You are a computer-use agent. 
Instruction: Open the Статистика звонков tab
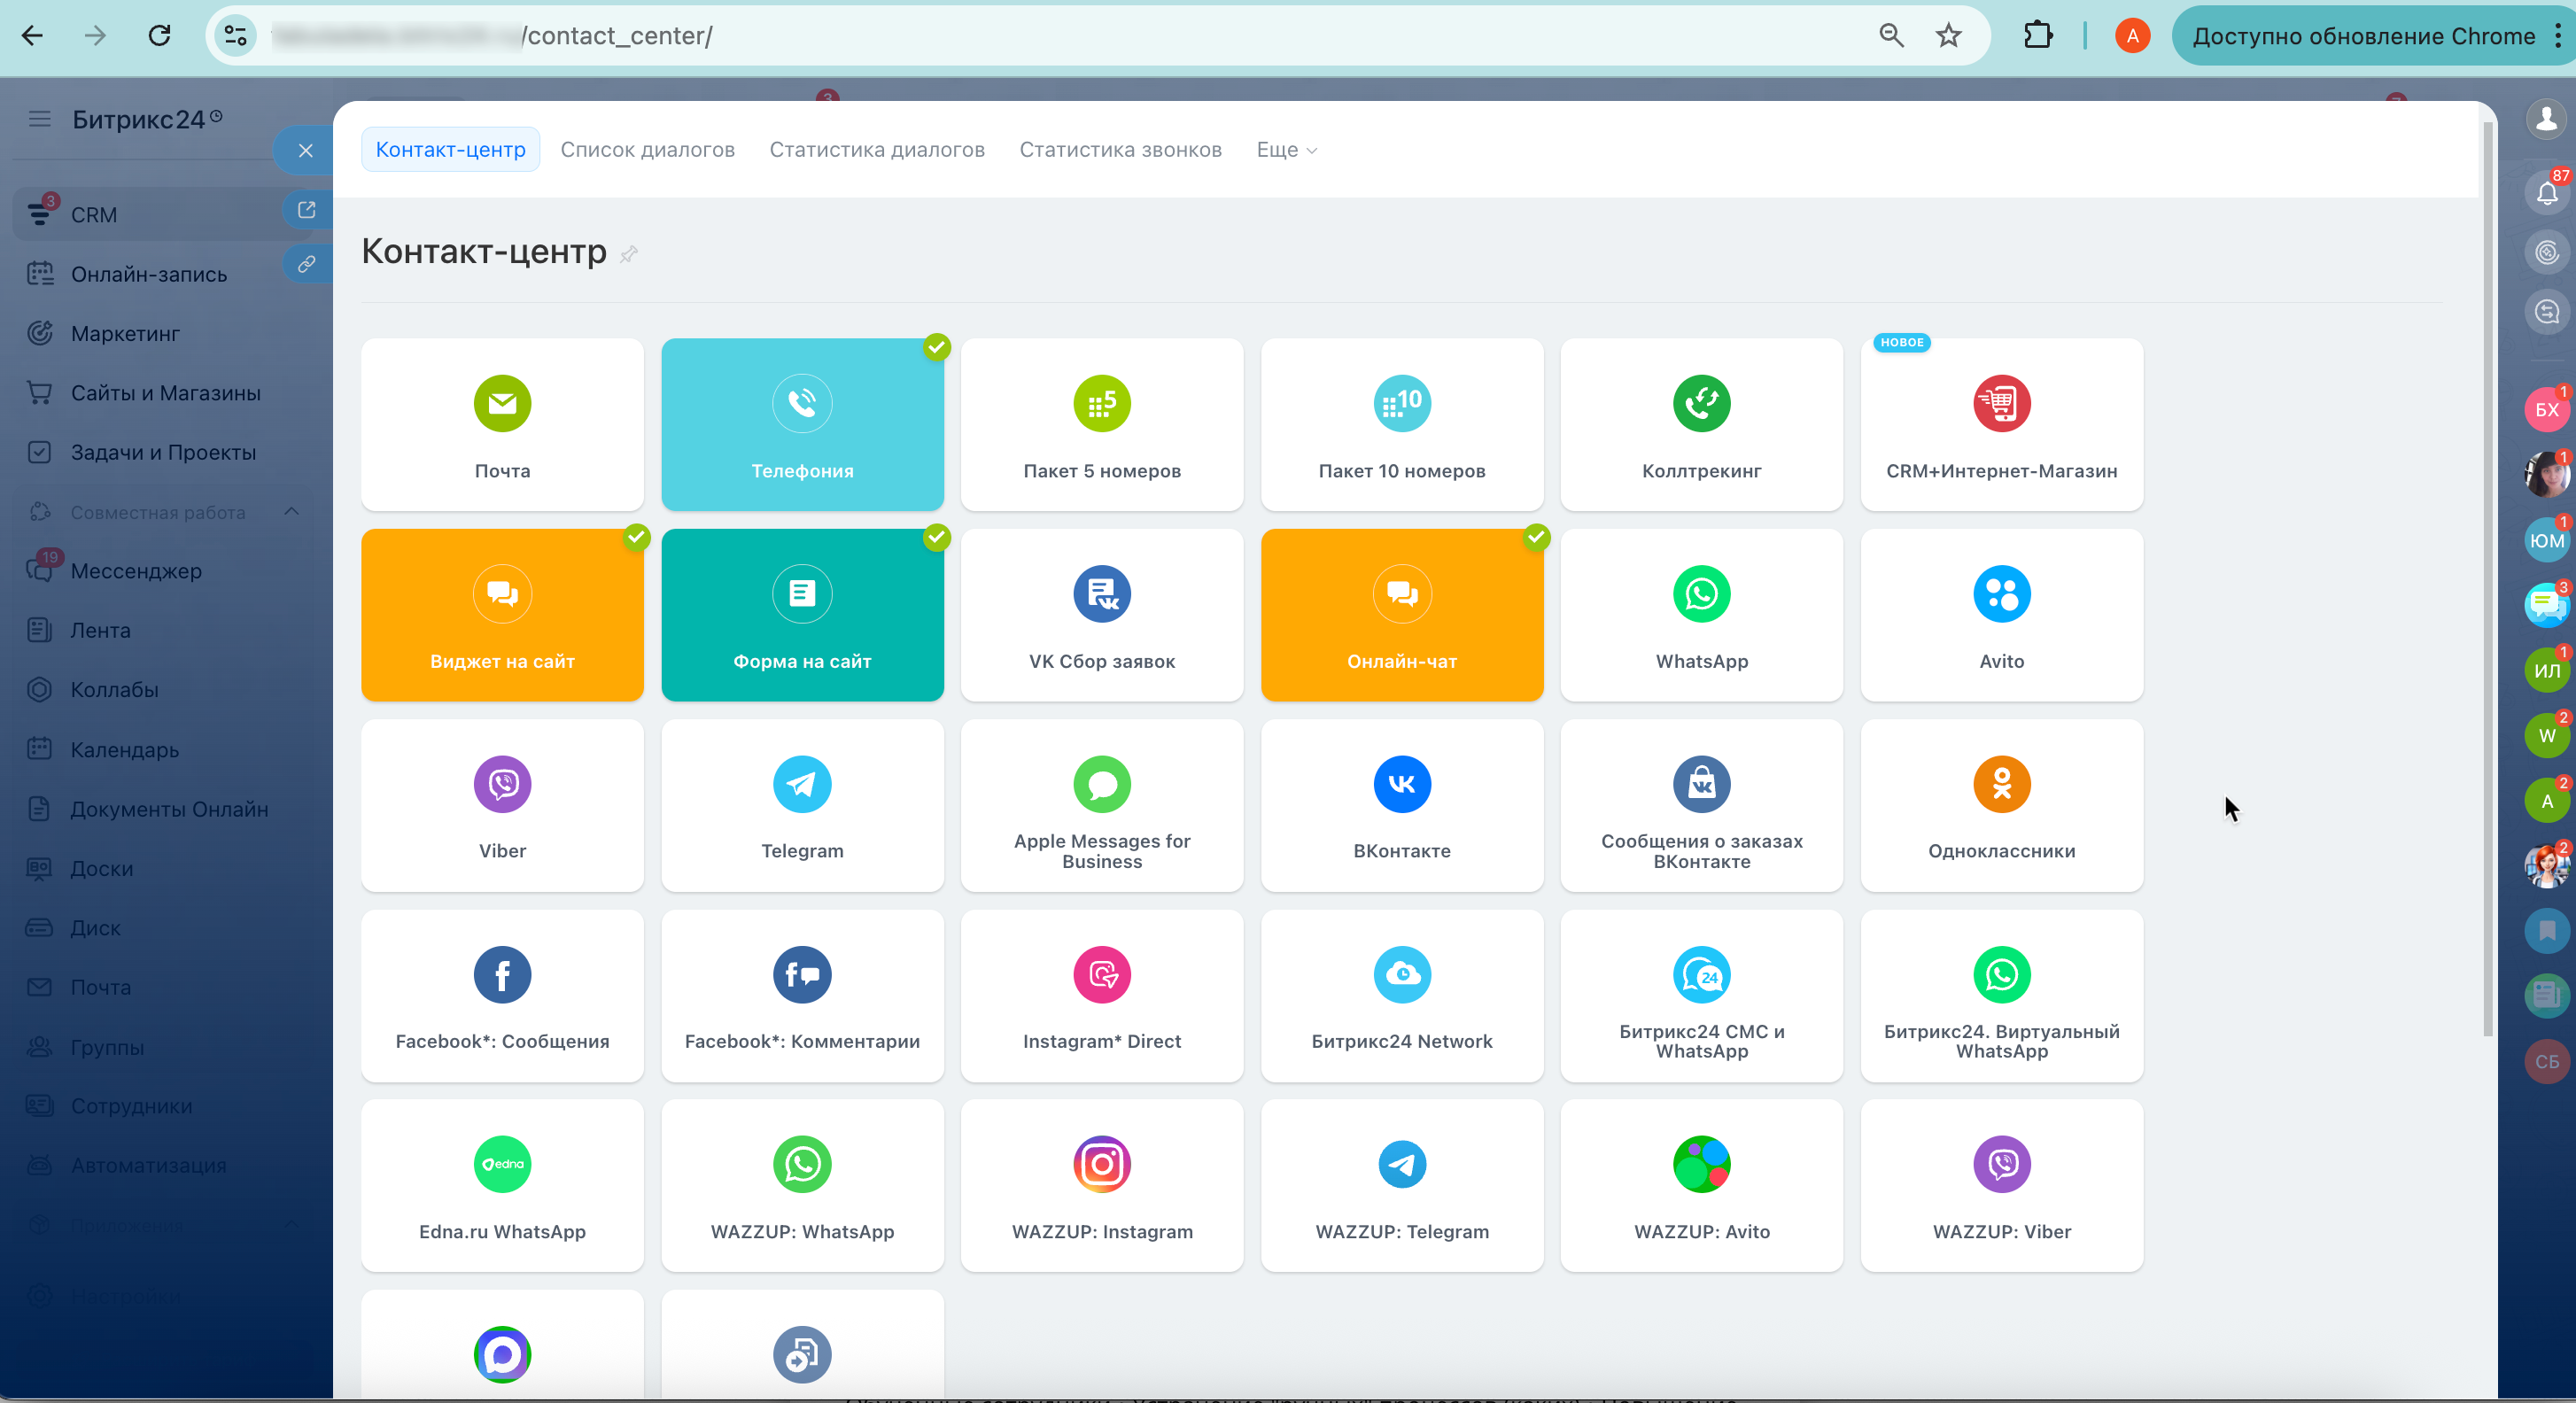point(1120,150)
